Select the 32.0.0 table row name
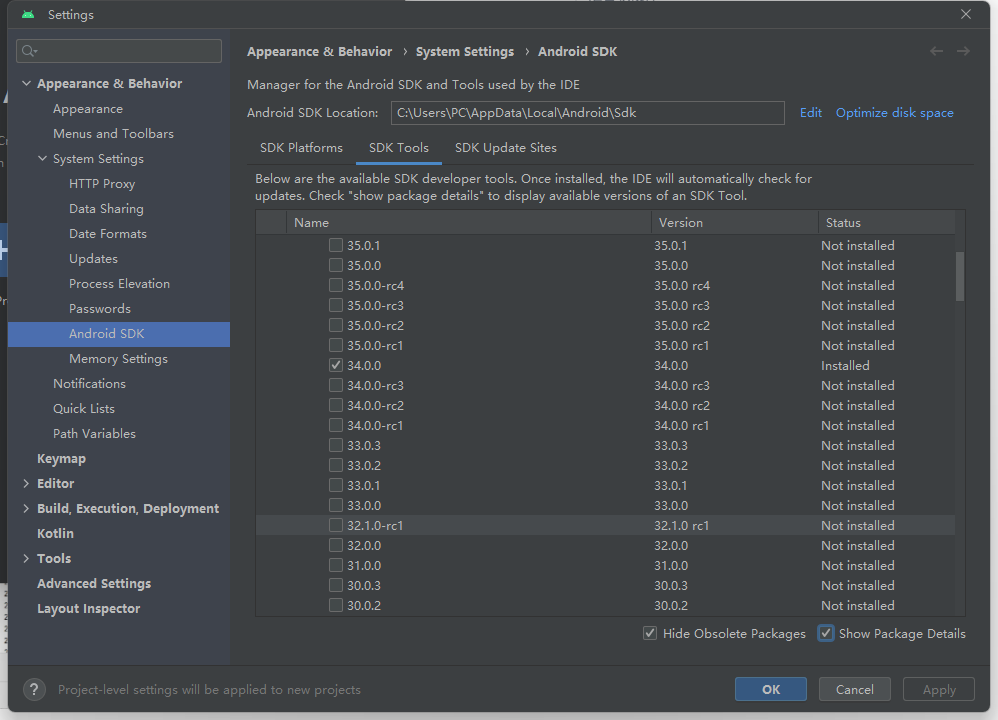This screenshot has width=998, height=720. click(x=363, y=546)
